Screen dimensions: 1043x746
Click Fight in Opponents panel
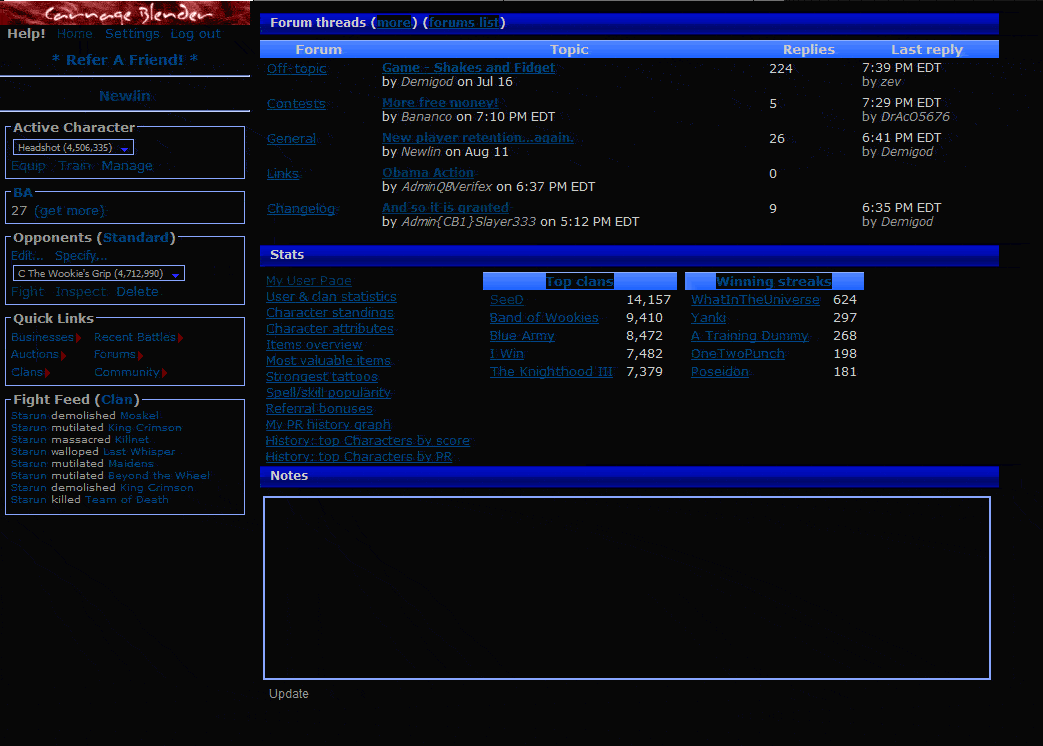[x=27, y=291]
